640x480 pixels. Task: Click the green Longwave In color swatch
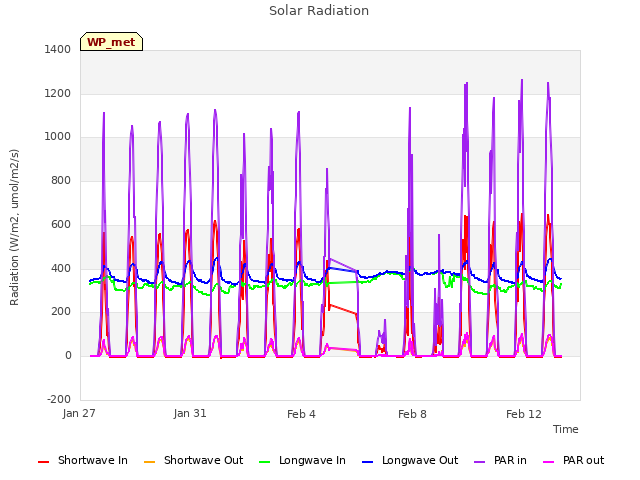tap(265, 462)
